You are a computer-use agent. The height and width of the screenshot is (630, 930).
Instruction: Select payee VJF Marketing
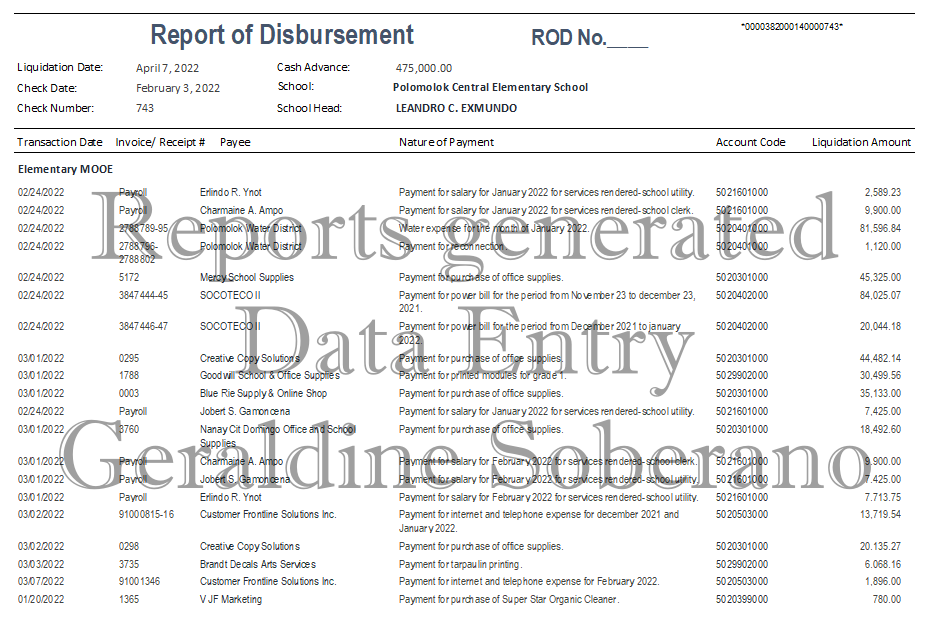click(x=231, y=599)
